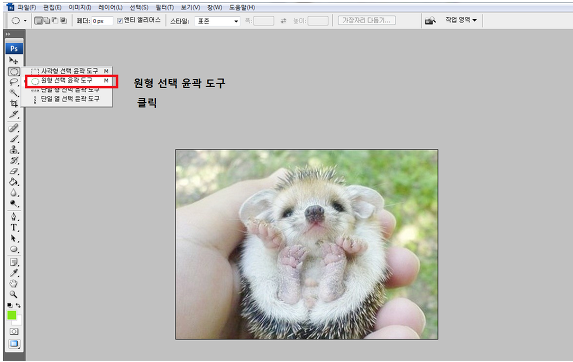Open the 작업 영역 workspace dropdown
Image resolution: width=573 pixels, height=362 pixels.
461,20
